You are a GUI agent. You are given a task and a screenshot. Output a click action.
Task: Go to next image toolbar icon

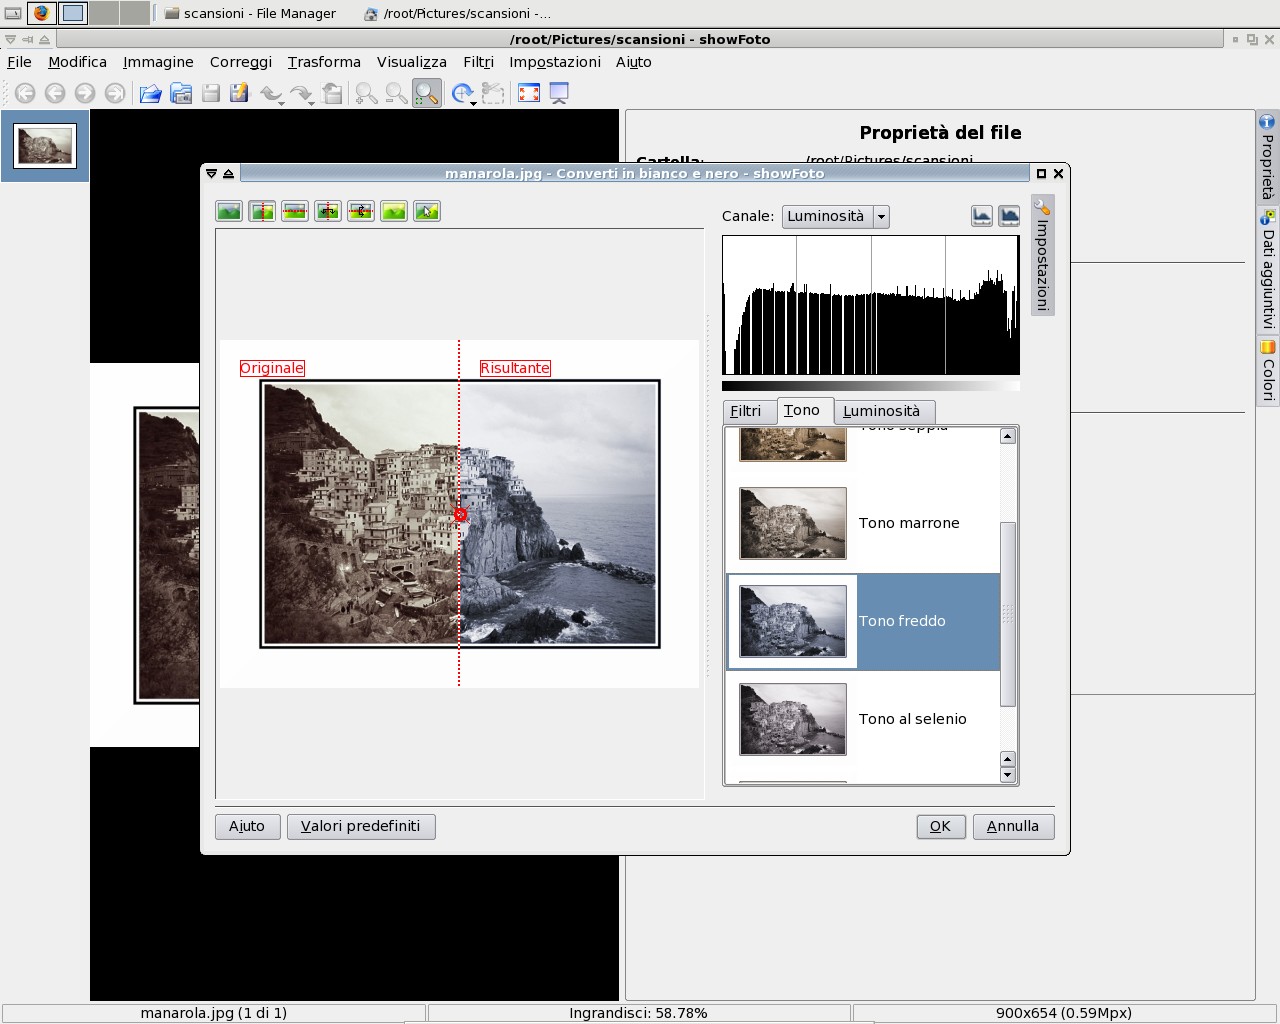click(85, 93)
